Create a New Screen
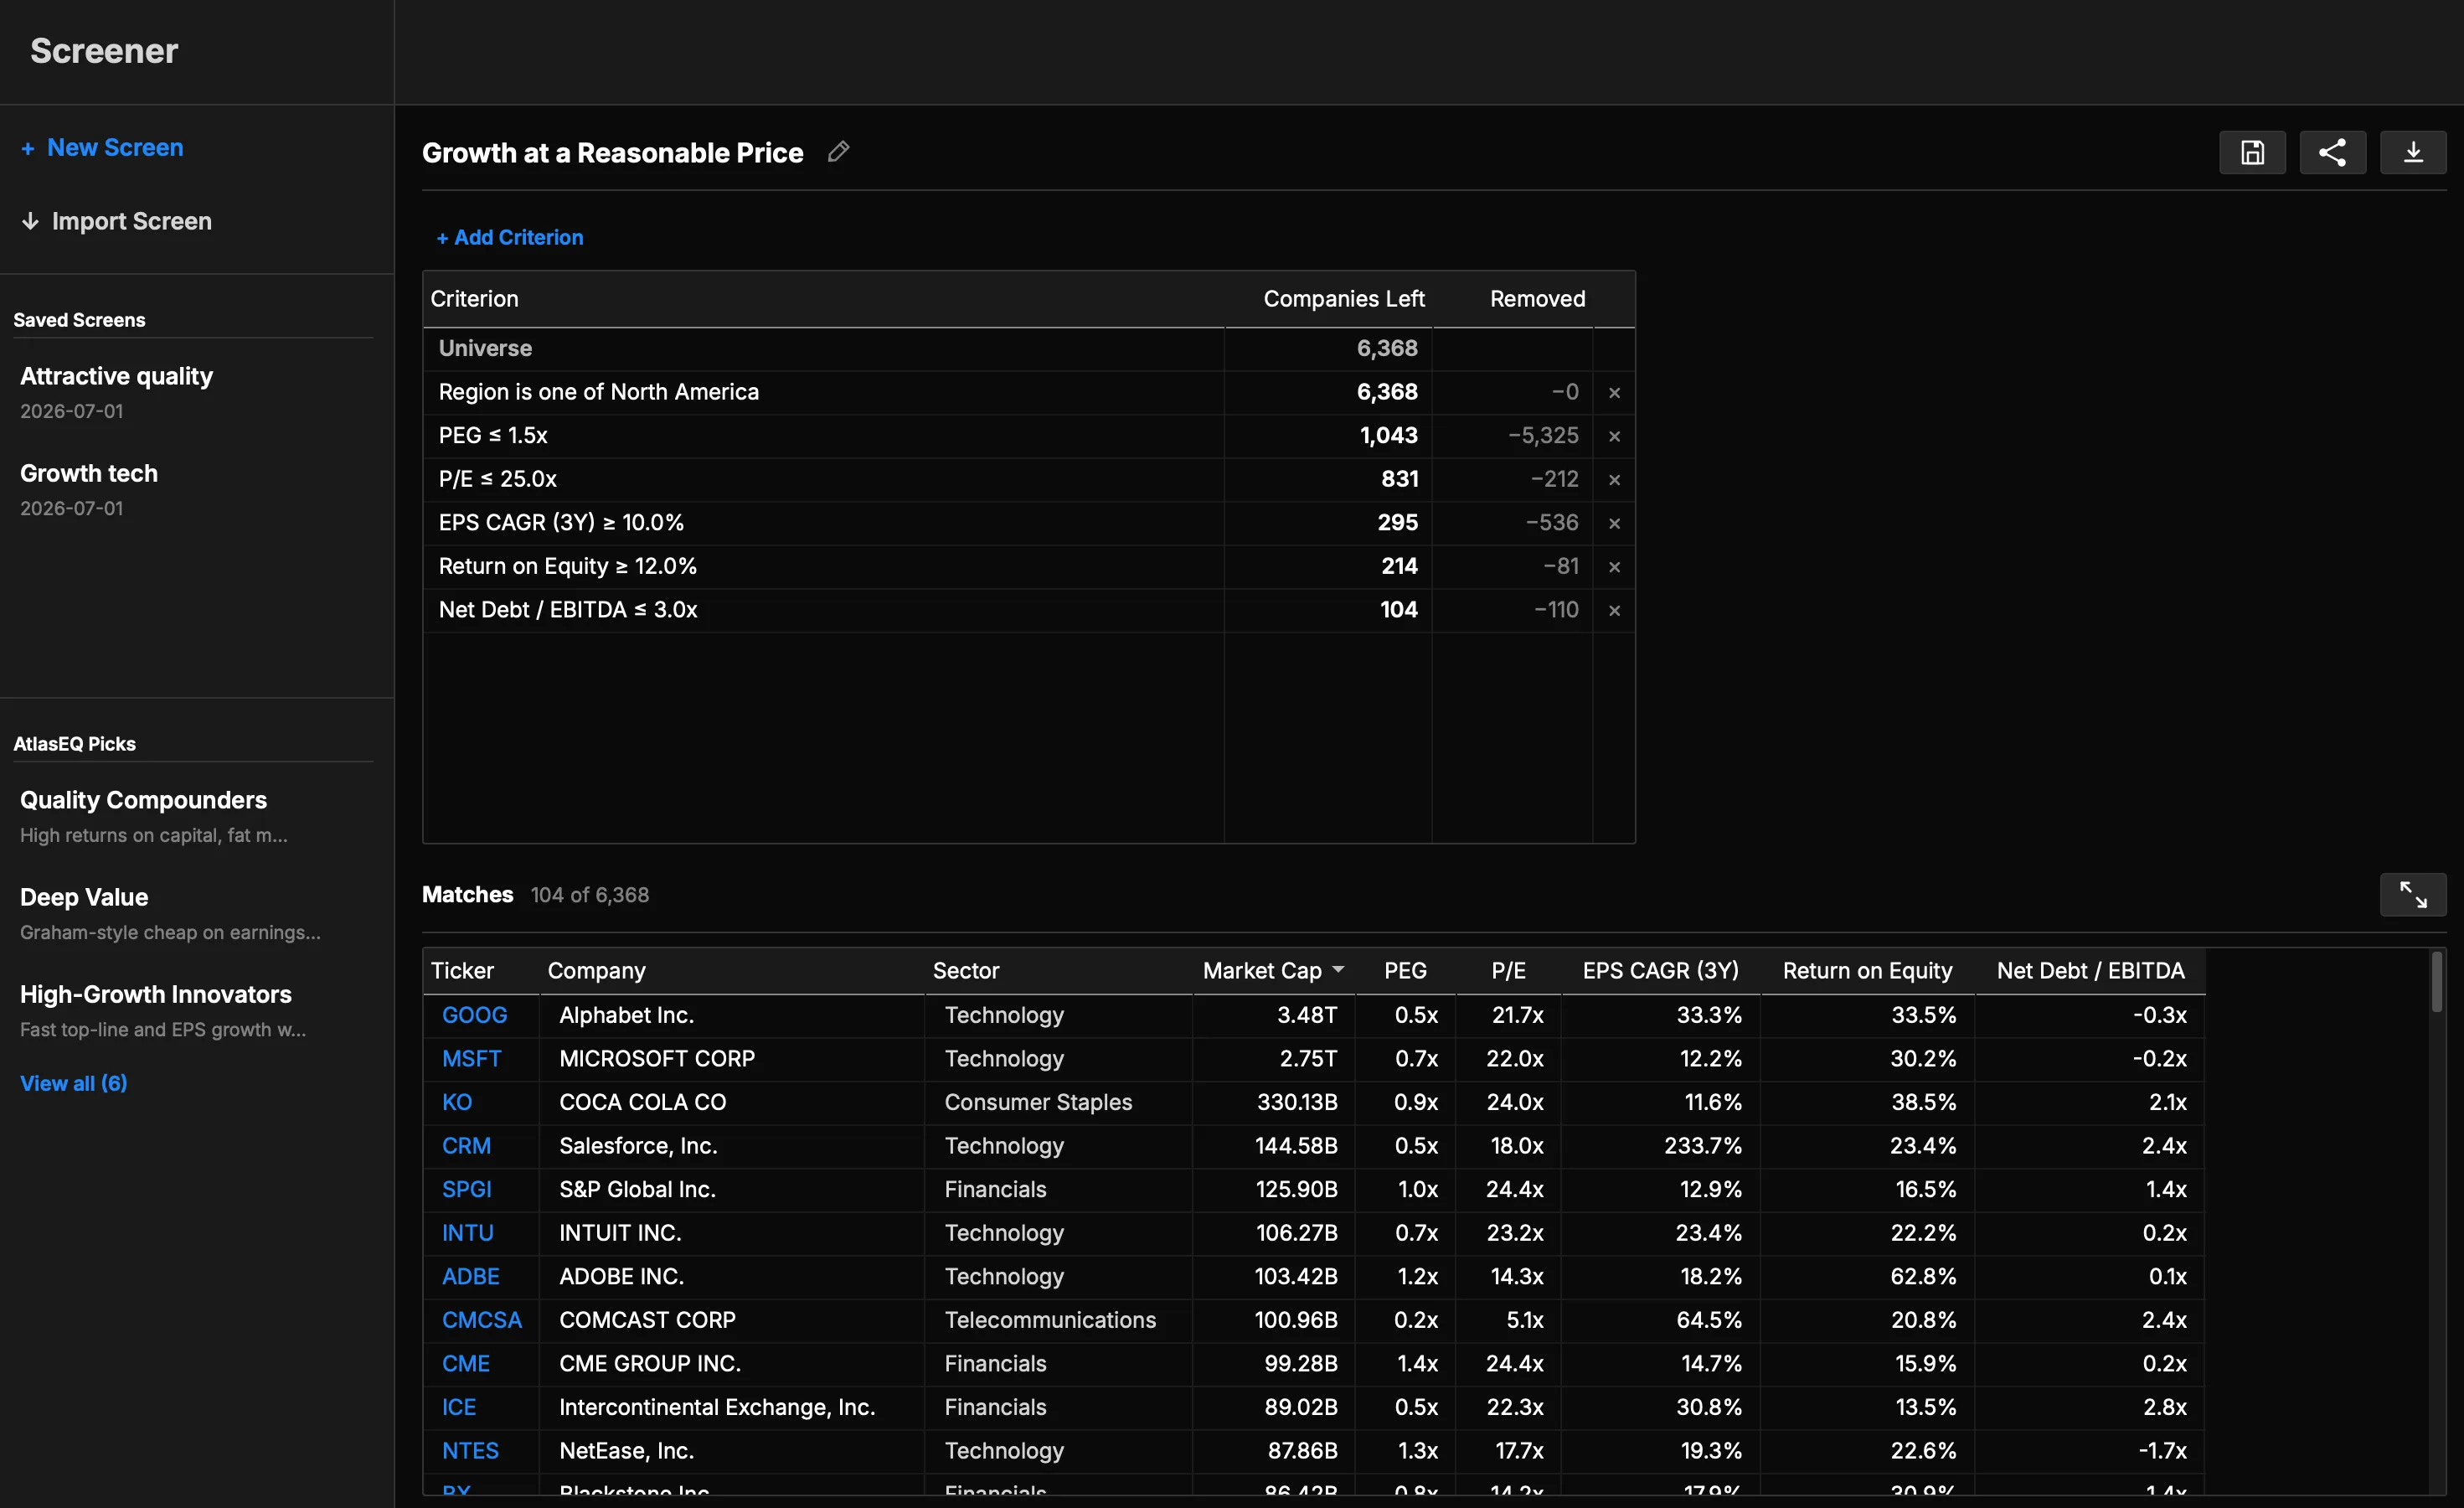Screen dimensions: 2464x1508 tap(102, 148)
